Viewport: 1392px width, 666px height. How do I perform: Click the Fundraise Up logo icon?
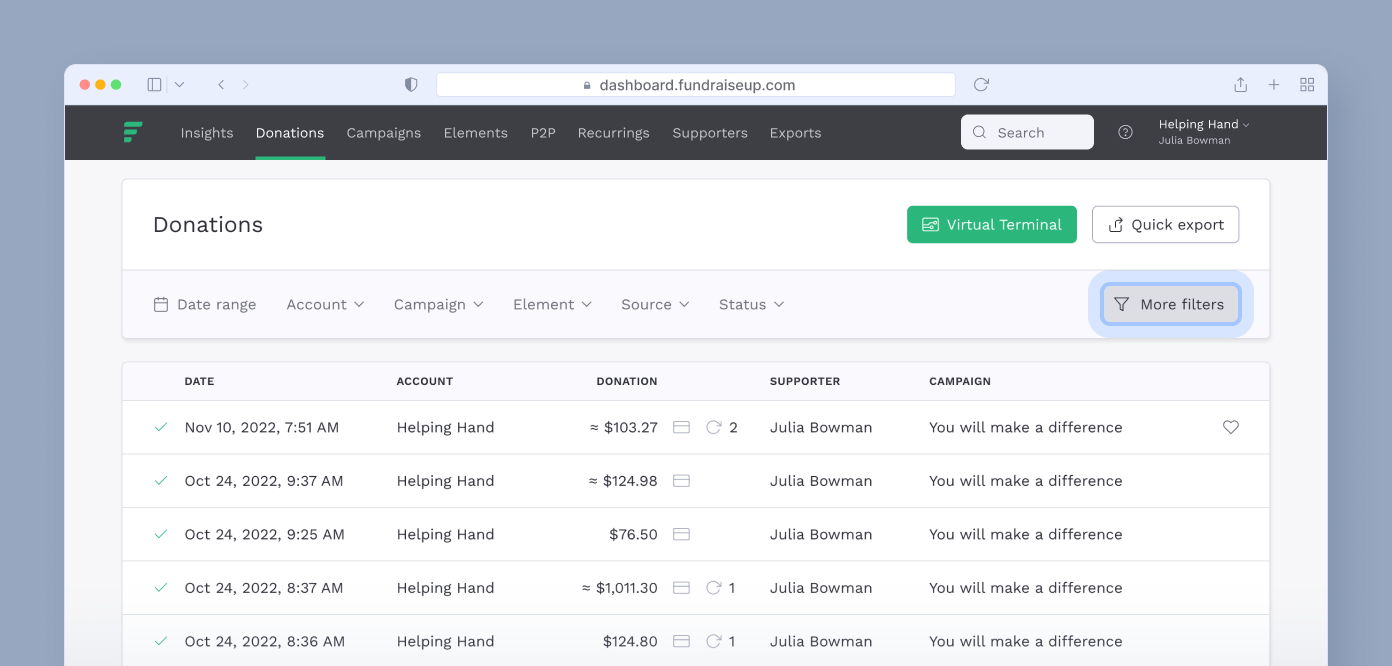133,132
